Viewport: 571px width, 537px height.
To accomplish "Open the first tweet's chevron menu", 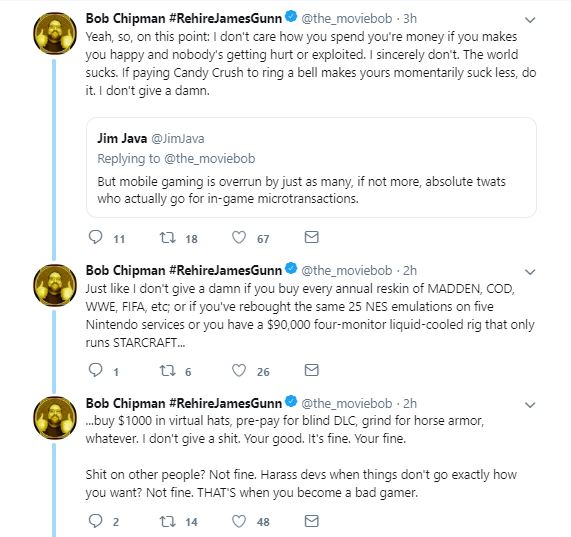I will click(530, 20).
